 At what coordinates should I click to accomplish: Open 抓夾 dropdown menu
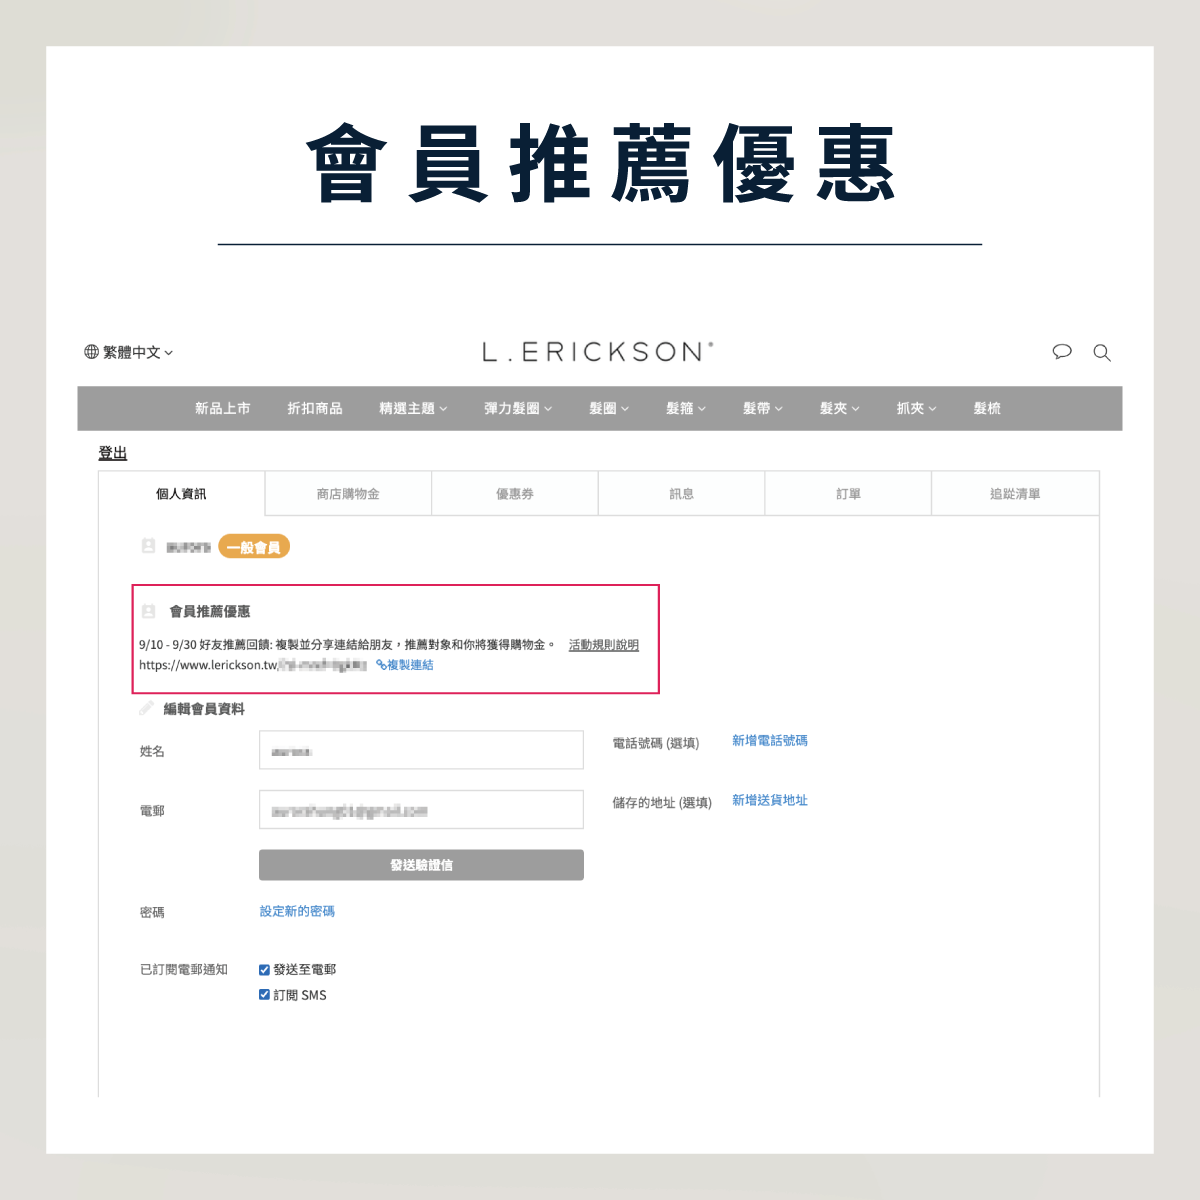pos(917,408)
